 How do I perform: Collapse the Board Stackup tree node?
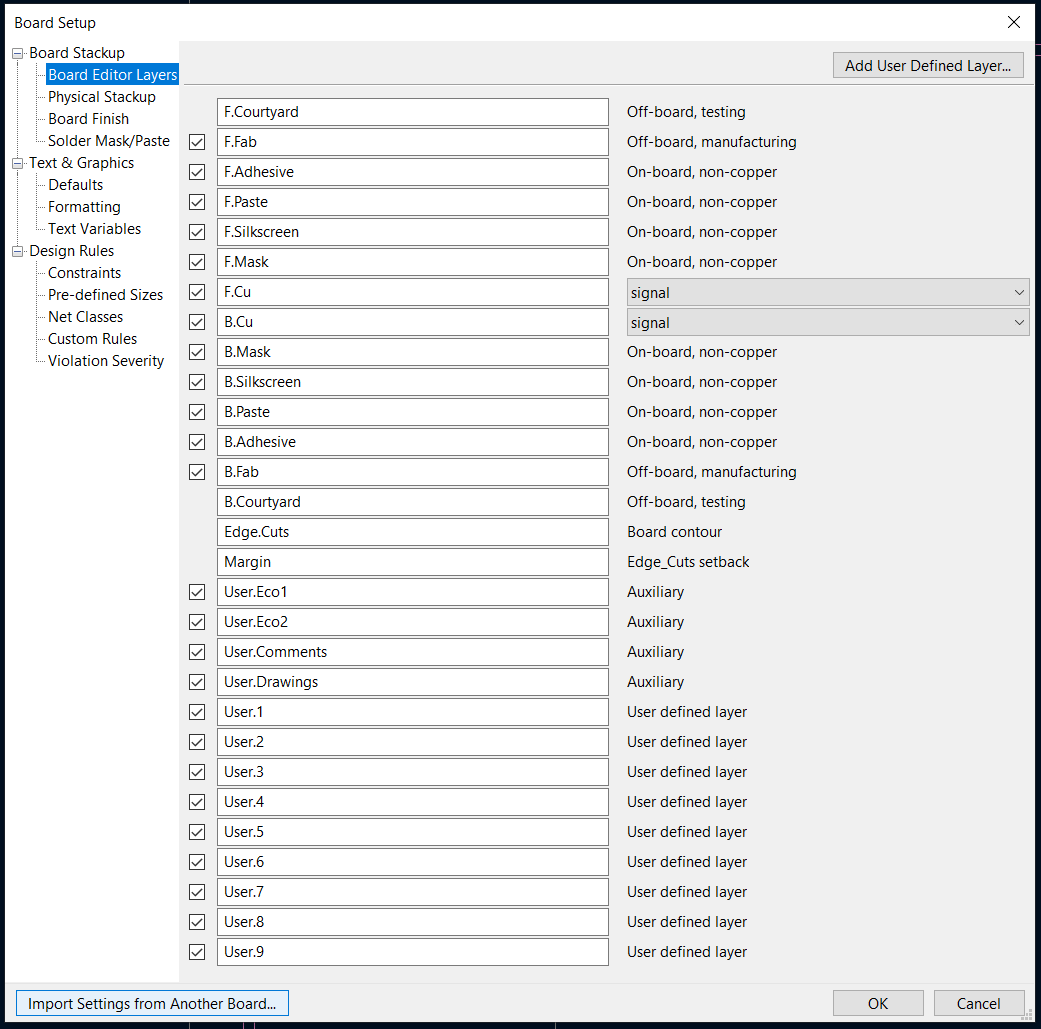point(18,53)
